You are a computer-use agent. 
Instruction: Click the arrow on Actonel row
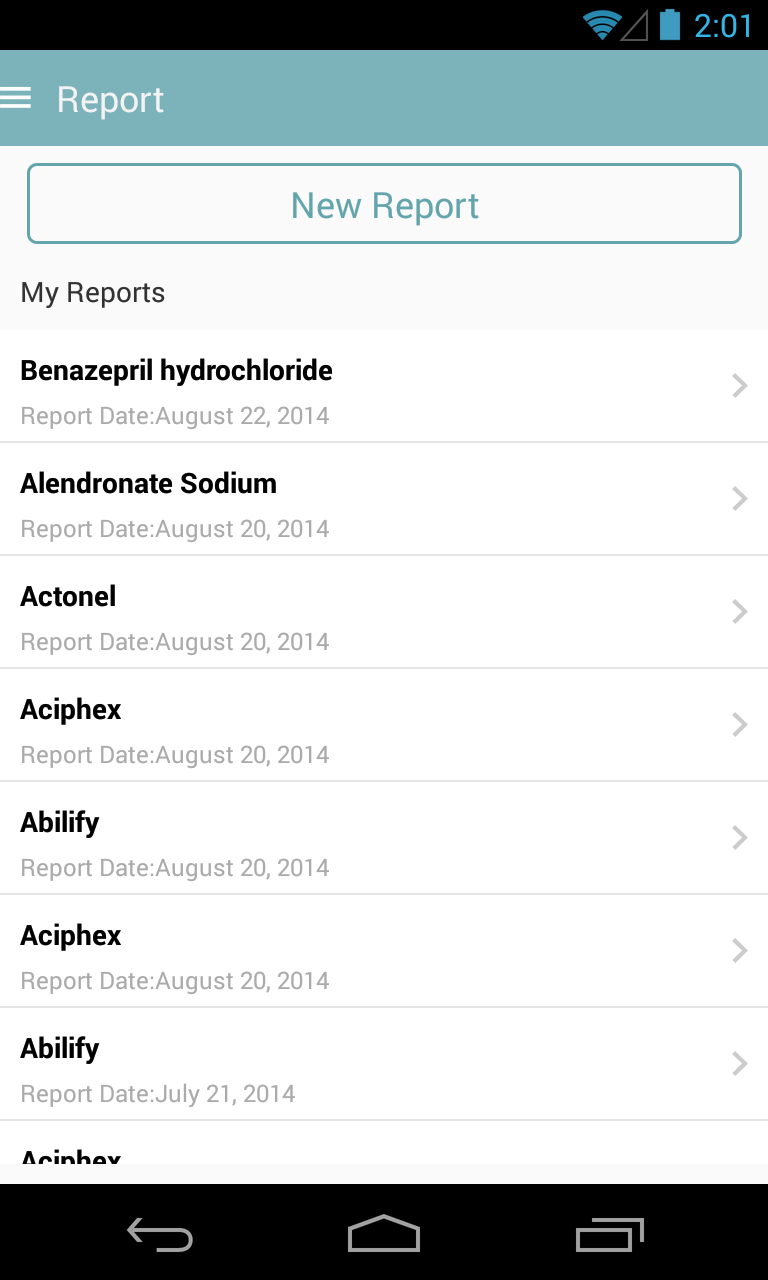click(740, 612)
